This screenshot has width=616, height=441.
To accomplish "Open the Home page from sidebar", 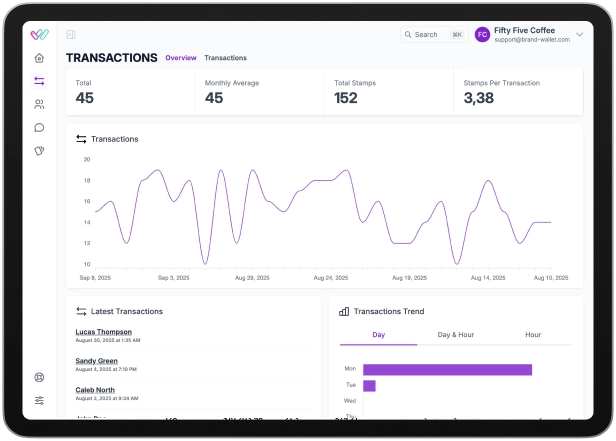I will 39,58.
